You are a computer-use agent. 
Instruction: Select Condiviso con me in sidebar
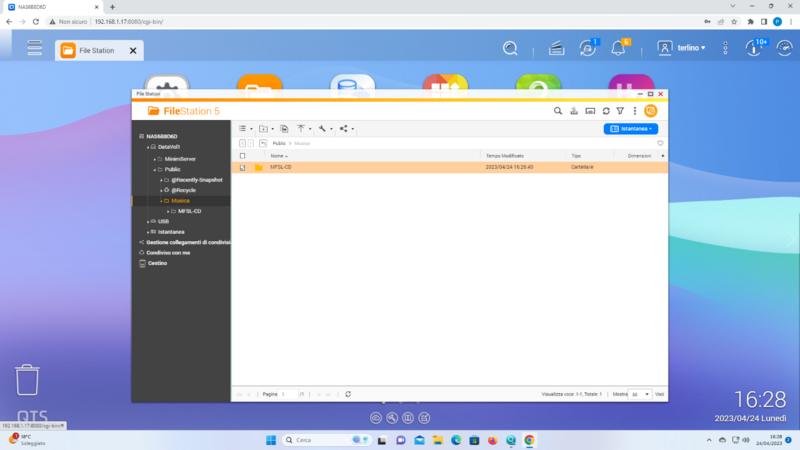tap(167, 252)
